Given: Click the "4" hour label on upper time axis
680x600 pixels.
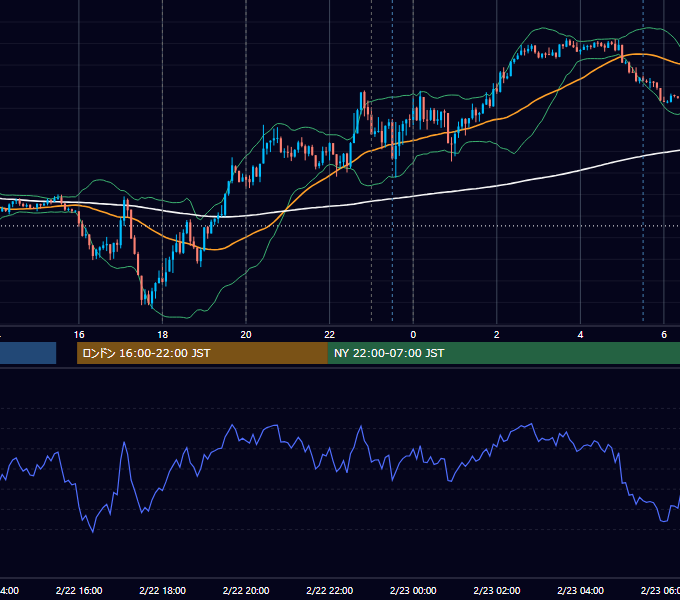Looking at the screenshot, I should (x=580, y=335).
